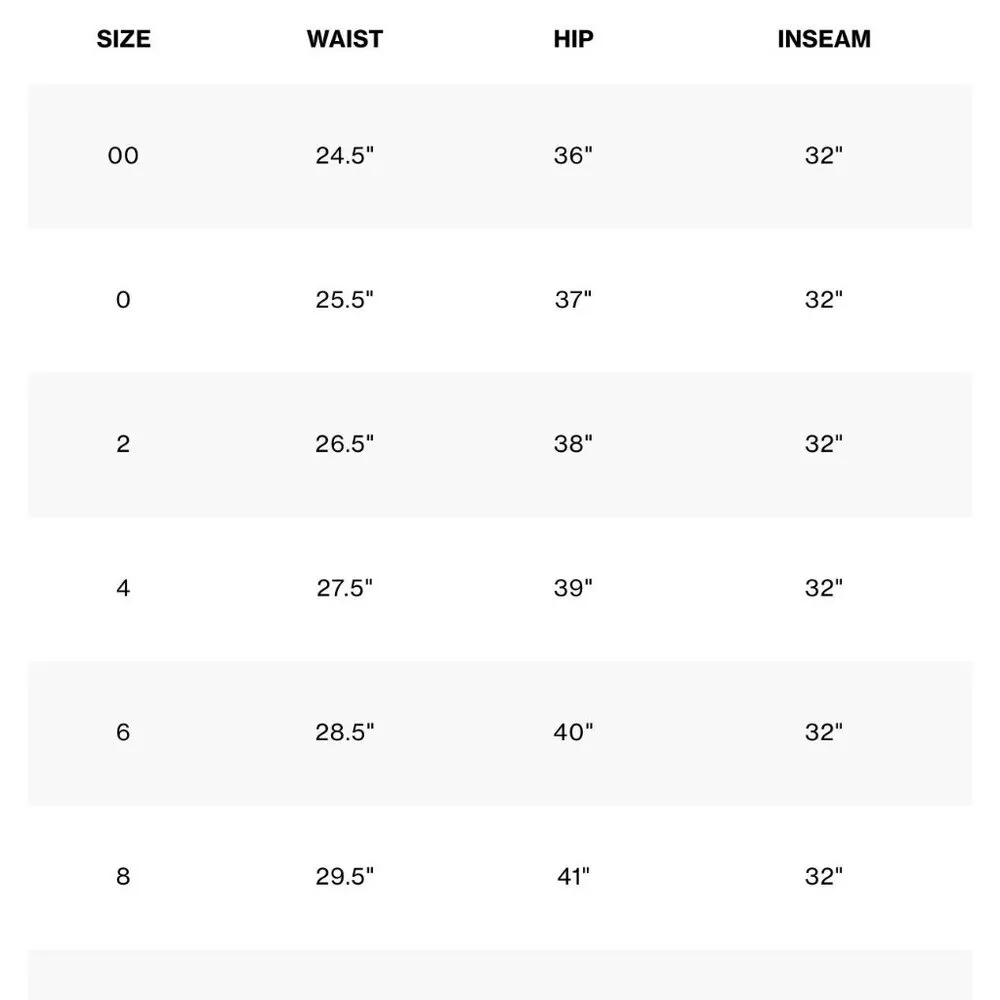Viewport: 1000px width, 1000px height.
Task: Select the 28.5" waist cell
Action: [345, 732]
